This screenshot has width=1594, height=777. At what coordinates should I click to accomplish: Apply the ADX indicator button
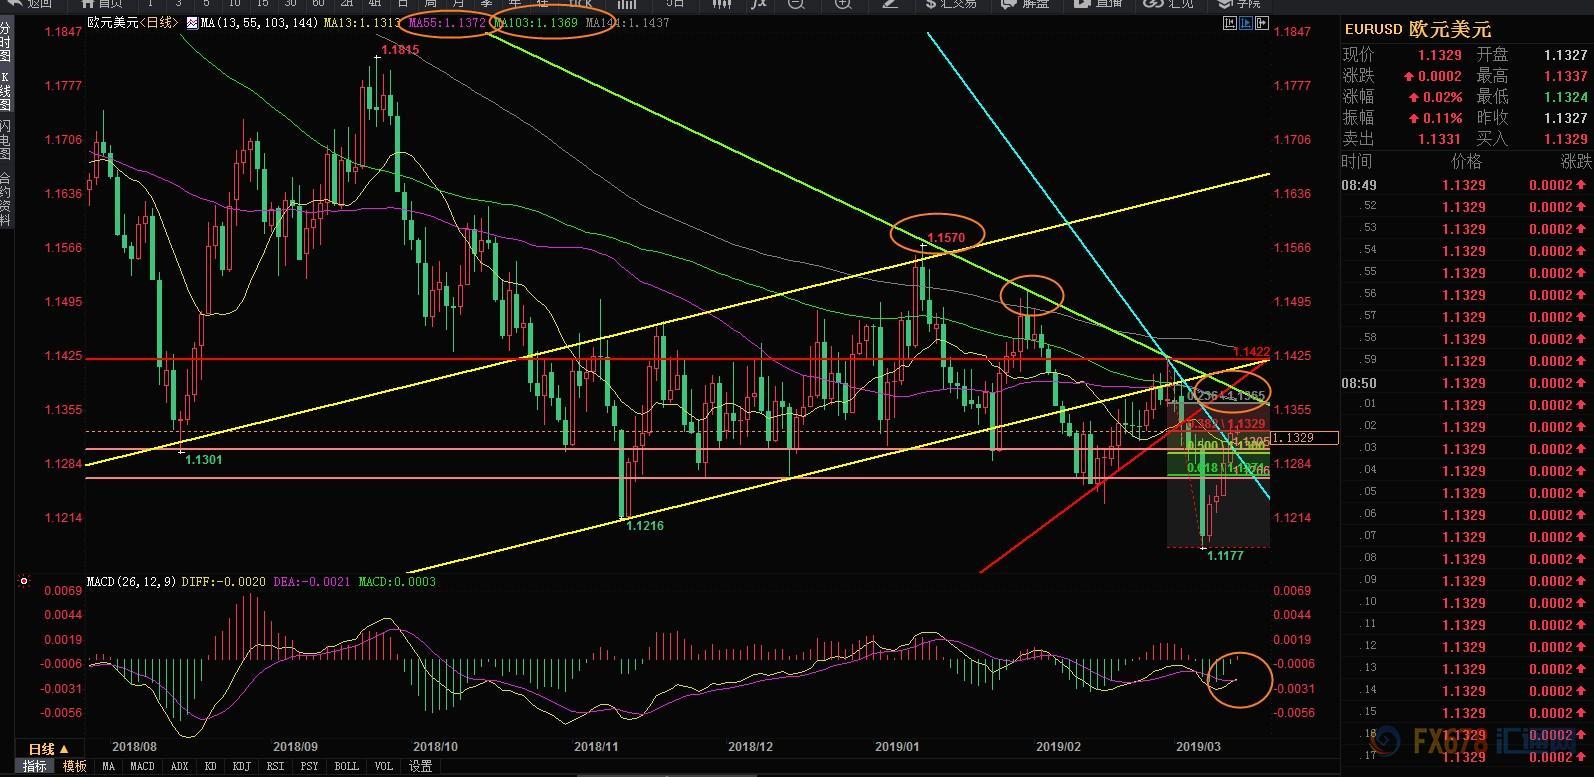coord(179,766)
